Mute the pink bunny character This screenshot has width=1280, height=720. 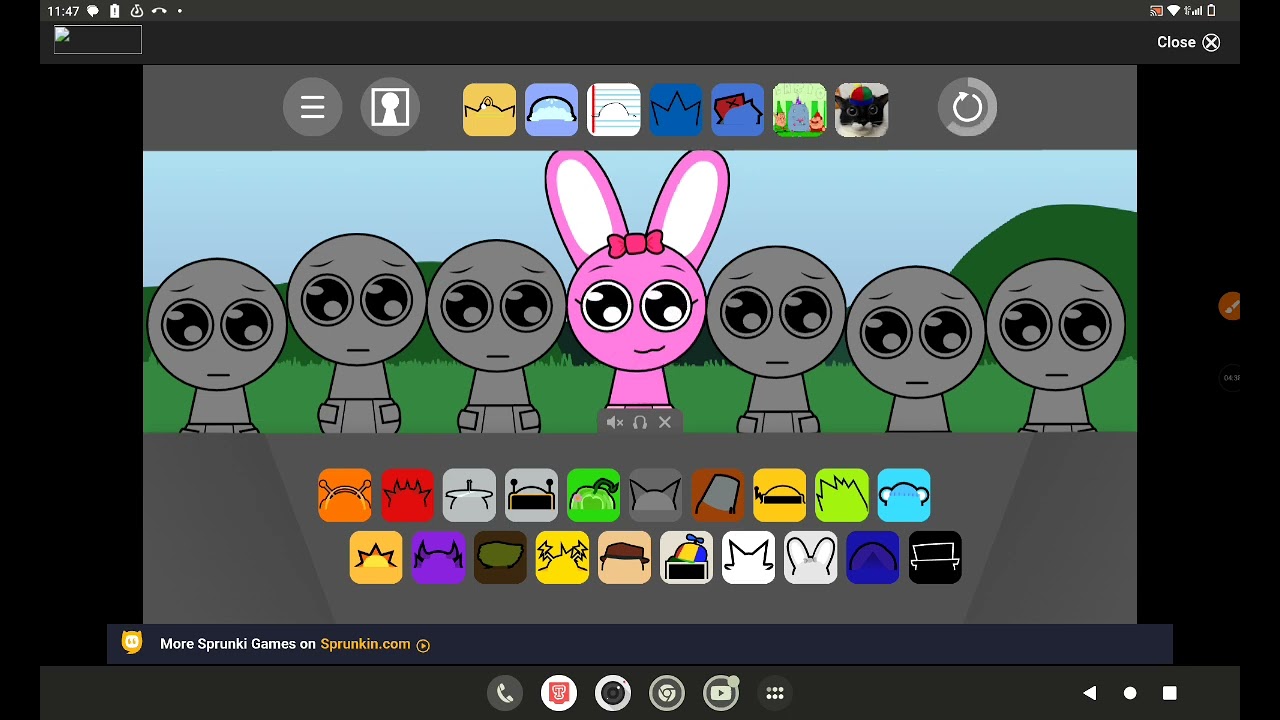point(615,423)
